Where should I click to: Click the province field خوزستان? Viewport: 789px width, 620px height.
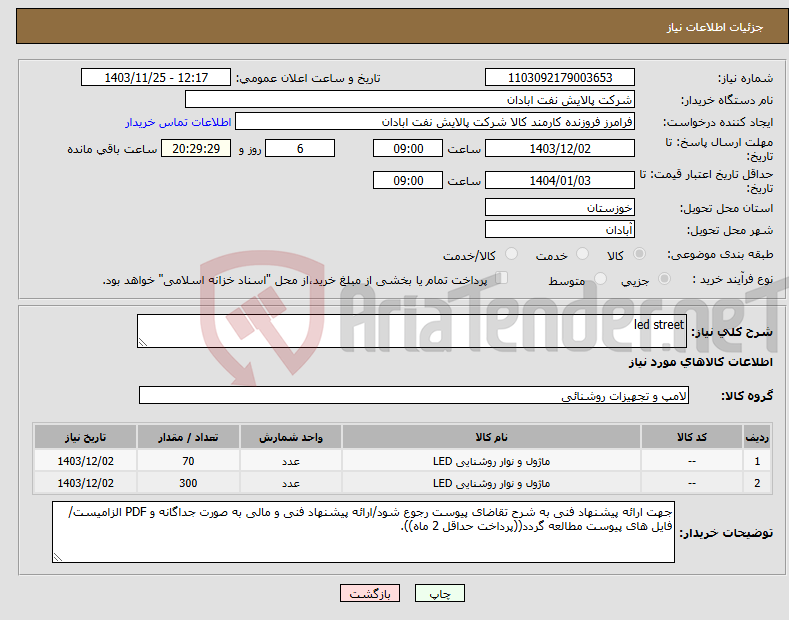click(560, 207)
